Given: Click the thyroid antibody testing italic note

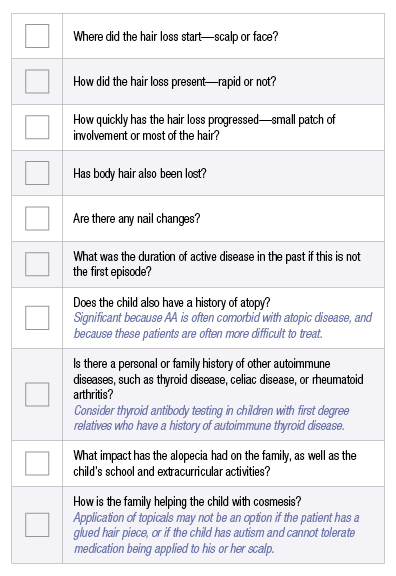Looking at the screenshot, I should tap(211, 418).
